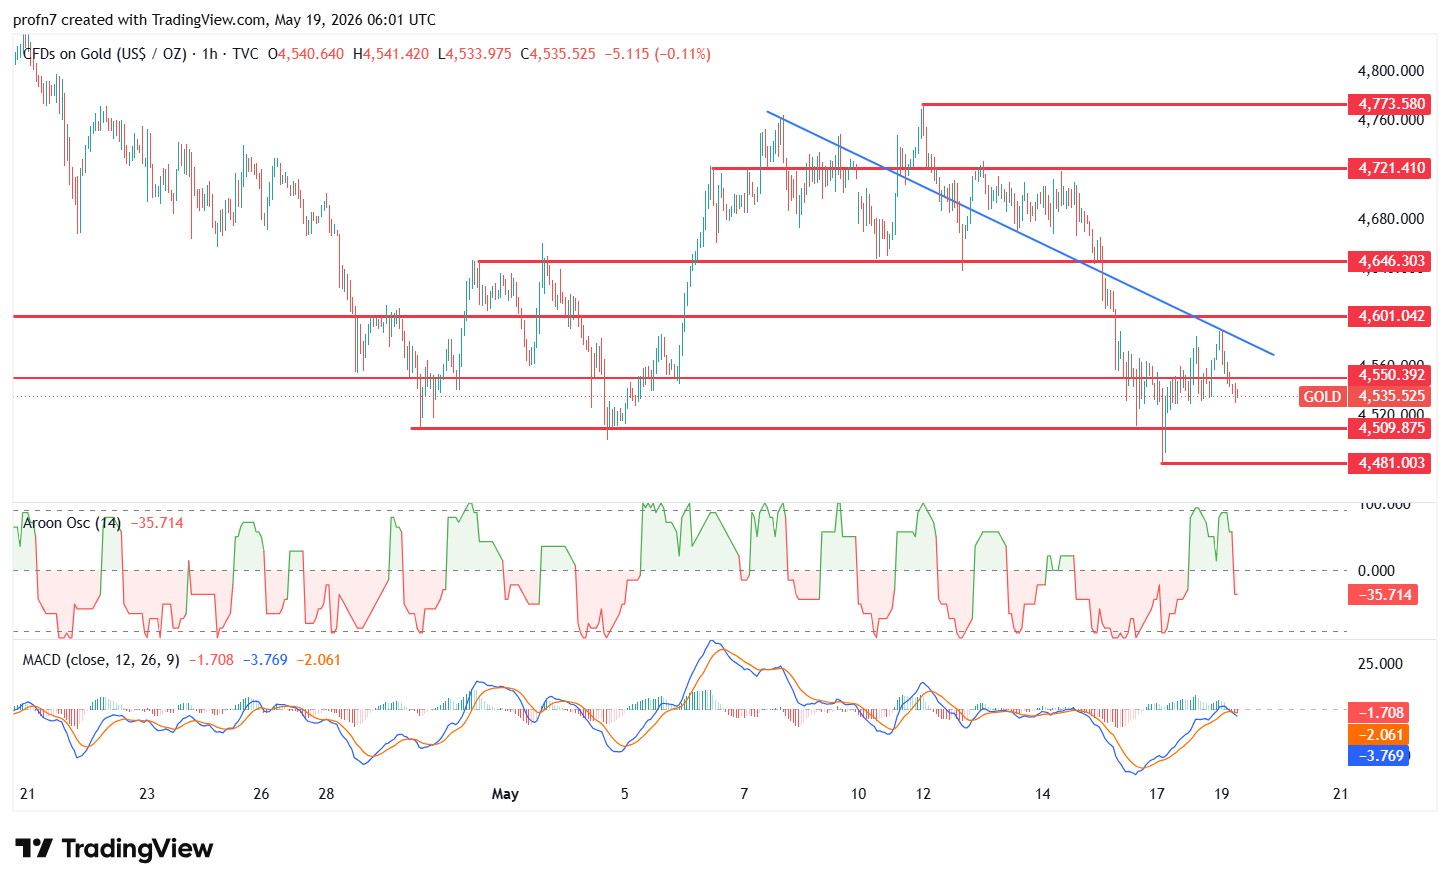
Task: Click the 4,721.410 red price label
Action: pyautogui.click(x=1391, y=168)
